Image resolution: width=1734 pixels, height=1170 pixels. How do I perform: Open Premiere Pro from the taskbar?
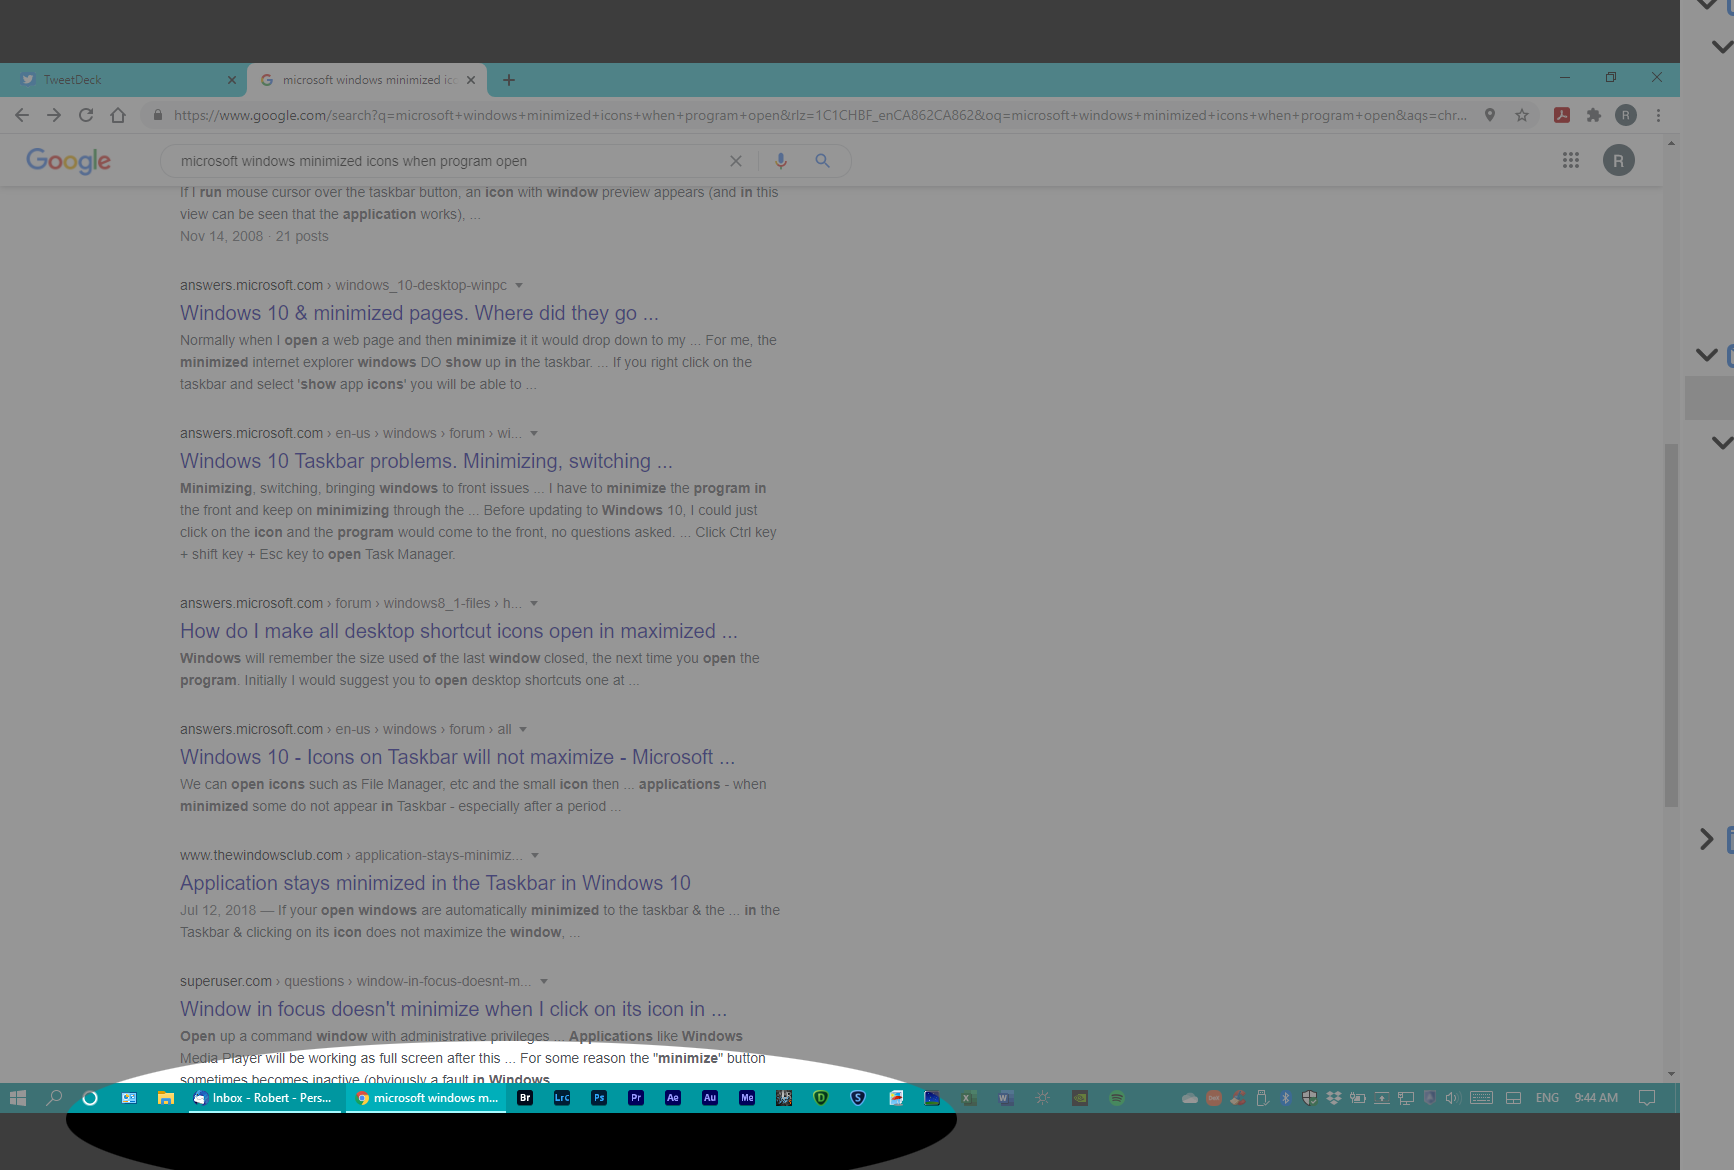pyautogui.click(x=636, y=1098)
